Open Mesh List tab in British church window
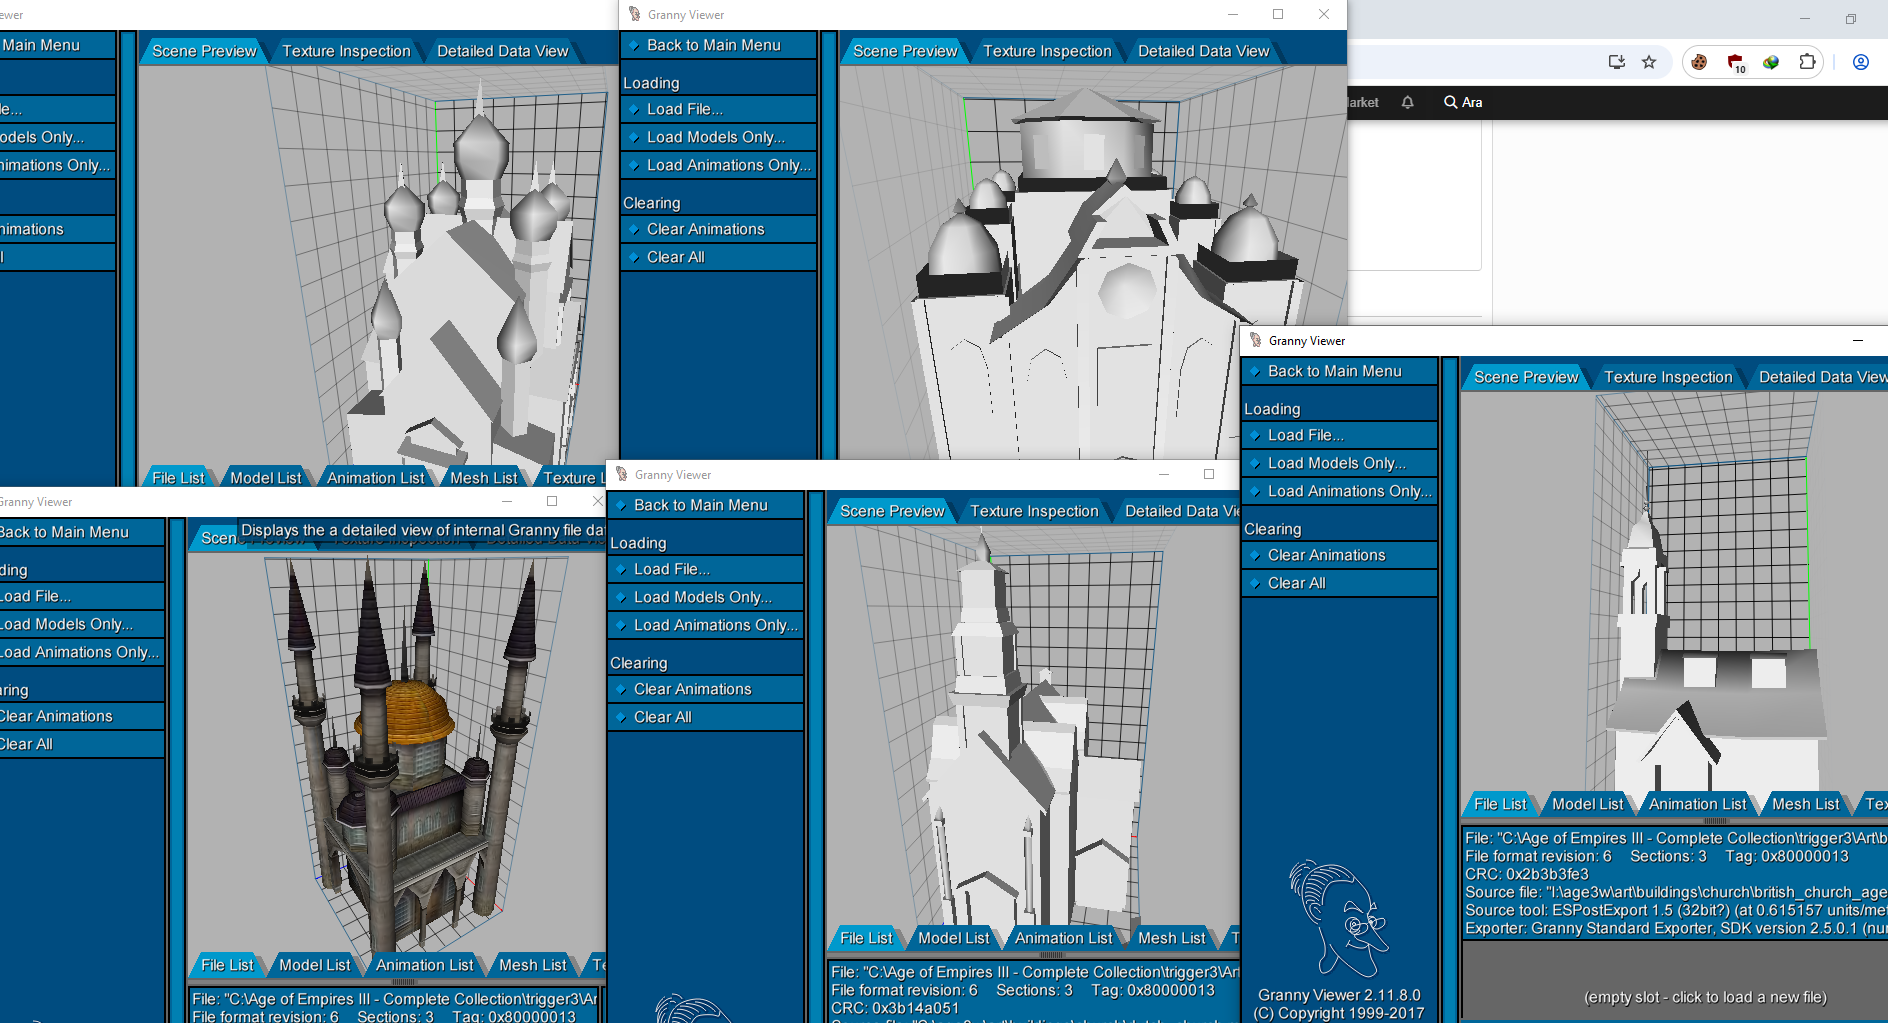Image resolution: width=1888 pixels, height=1023 pixels. [1806, 804]
